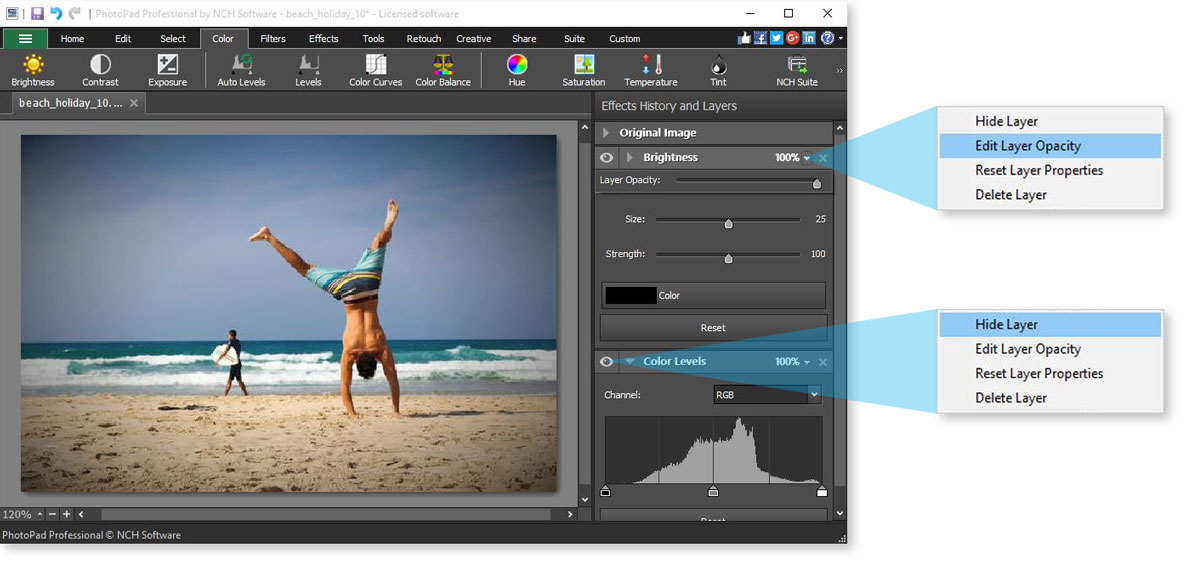
Task: Click the Tint droplet tool
Action: [x=718, y=66]
